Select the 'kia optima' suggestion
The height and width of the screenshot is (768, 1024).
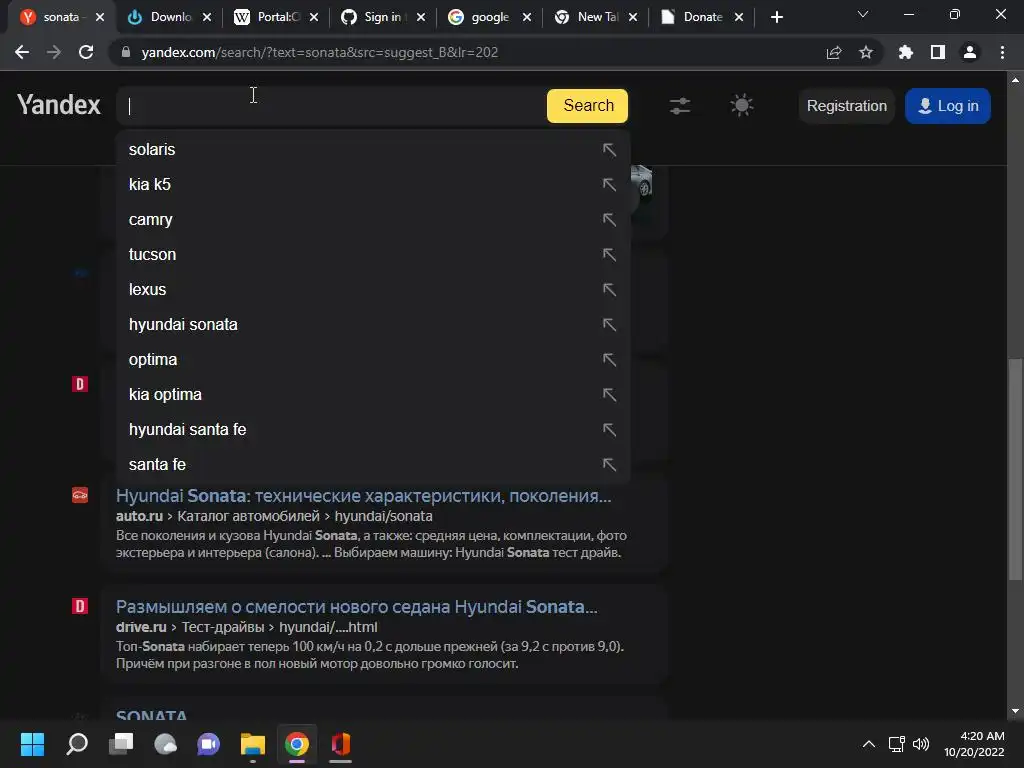tap(373, 394)
